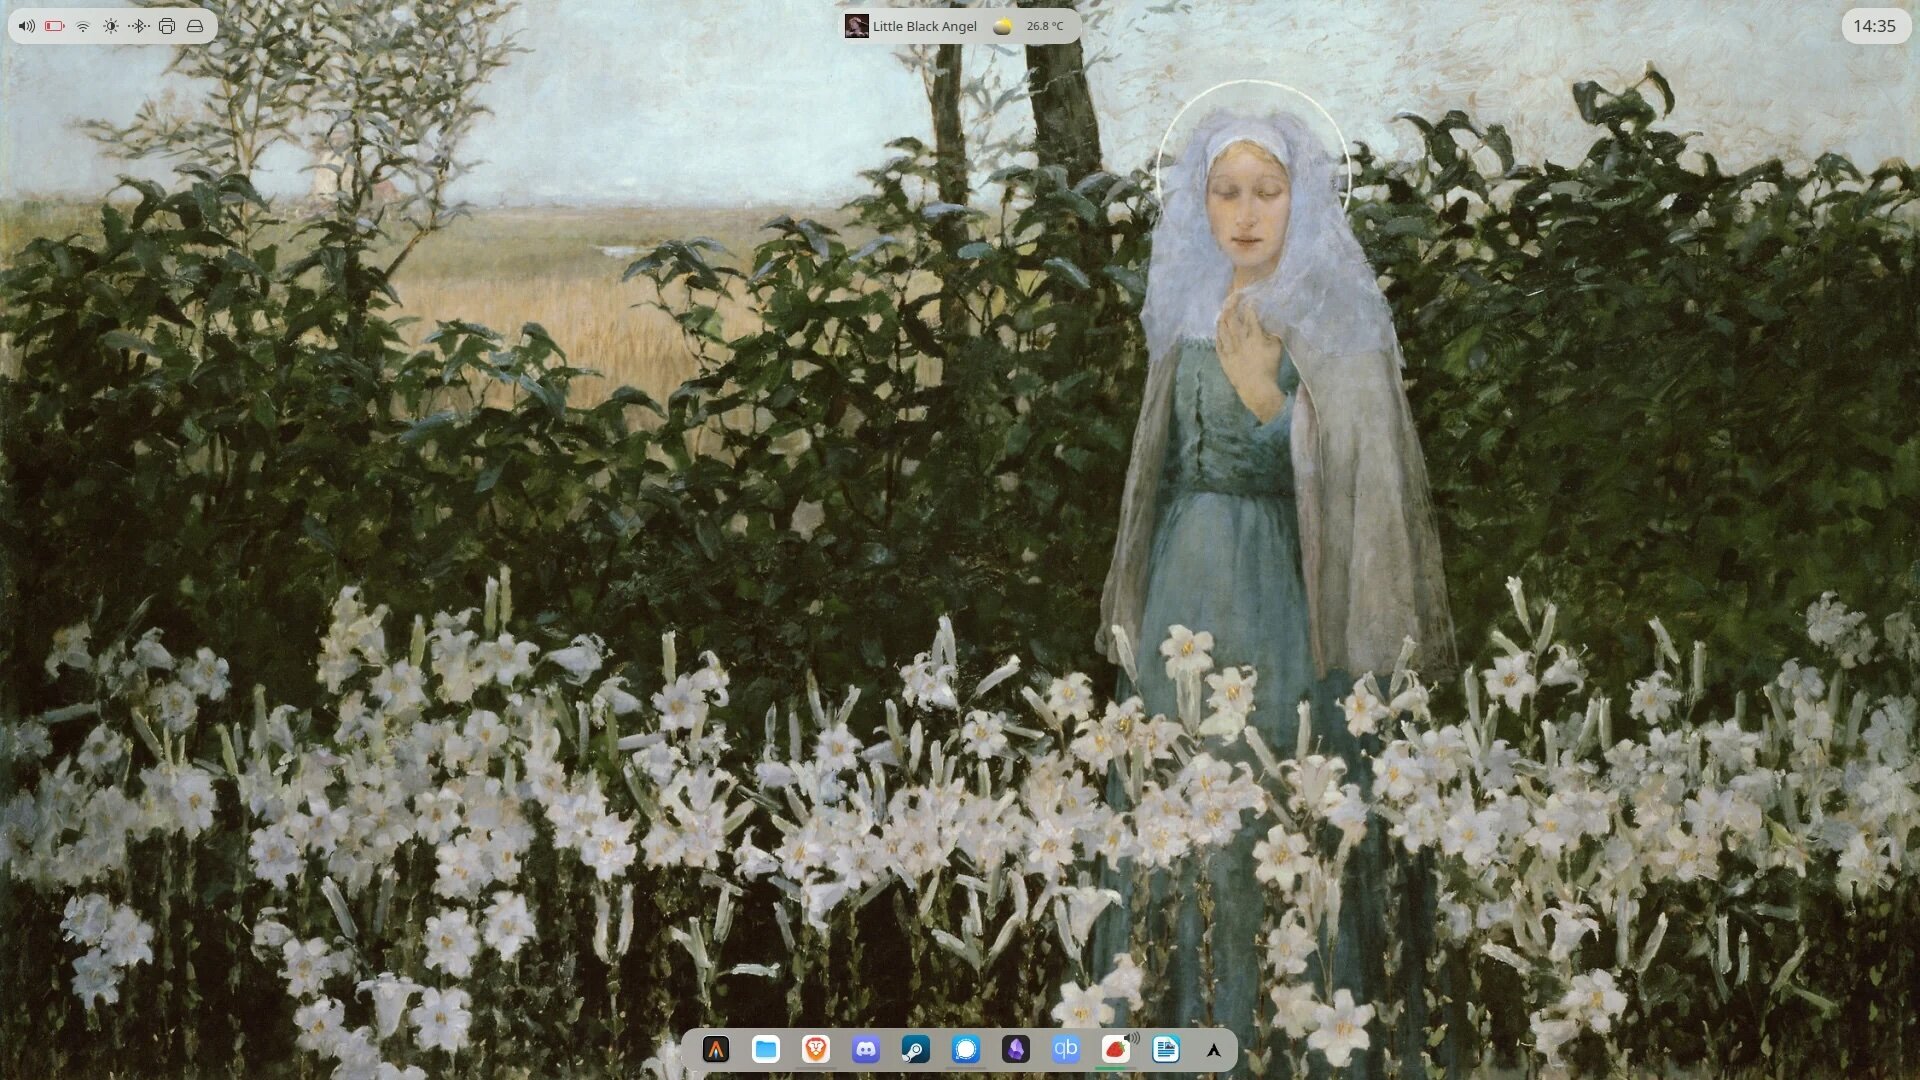This screenshot has width=1920, height=1080.
Task: Open the strawberry music player in dock
Action: point(1115,1050)
